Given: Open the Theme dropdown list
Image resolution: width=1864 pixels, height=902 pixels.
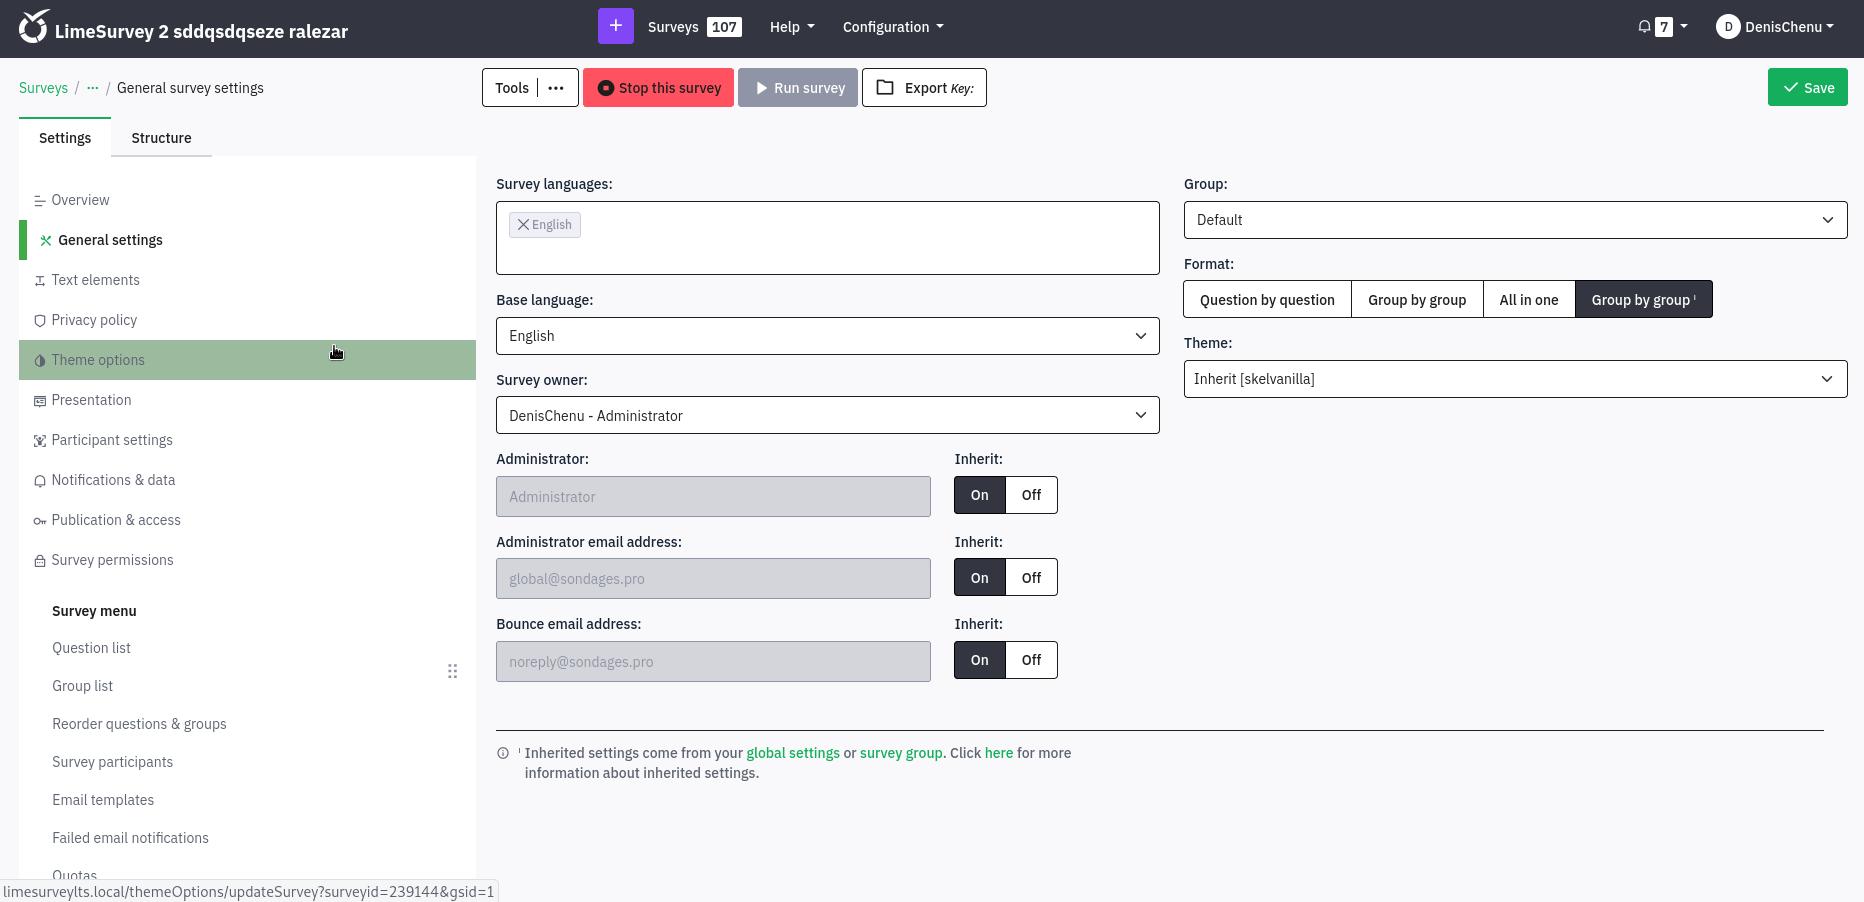Looking at the screenshot, I should (1514, 379).
